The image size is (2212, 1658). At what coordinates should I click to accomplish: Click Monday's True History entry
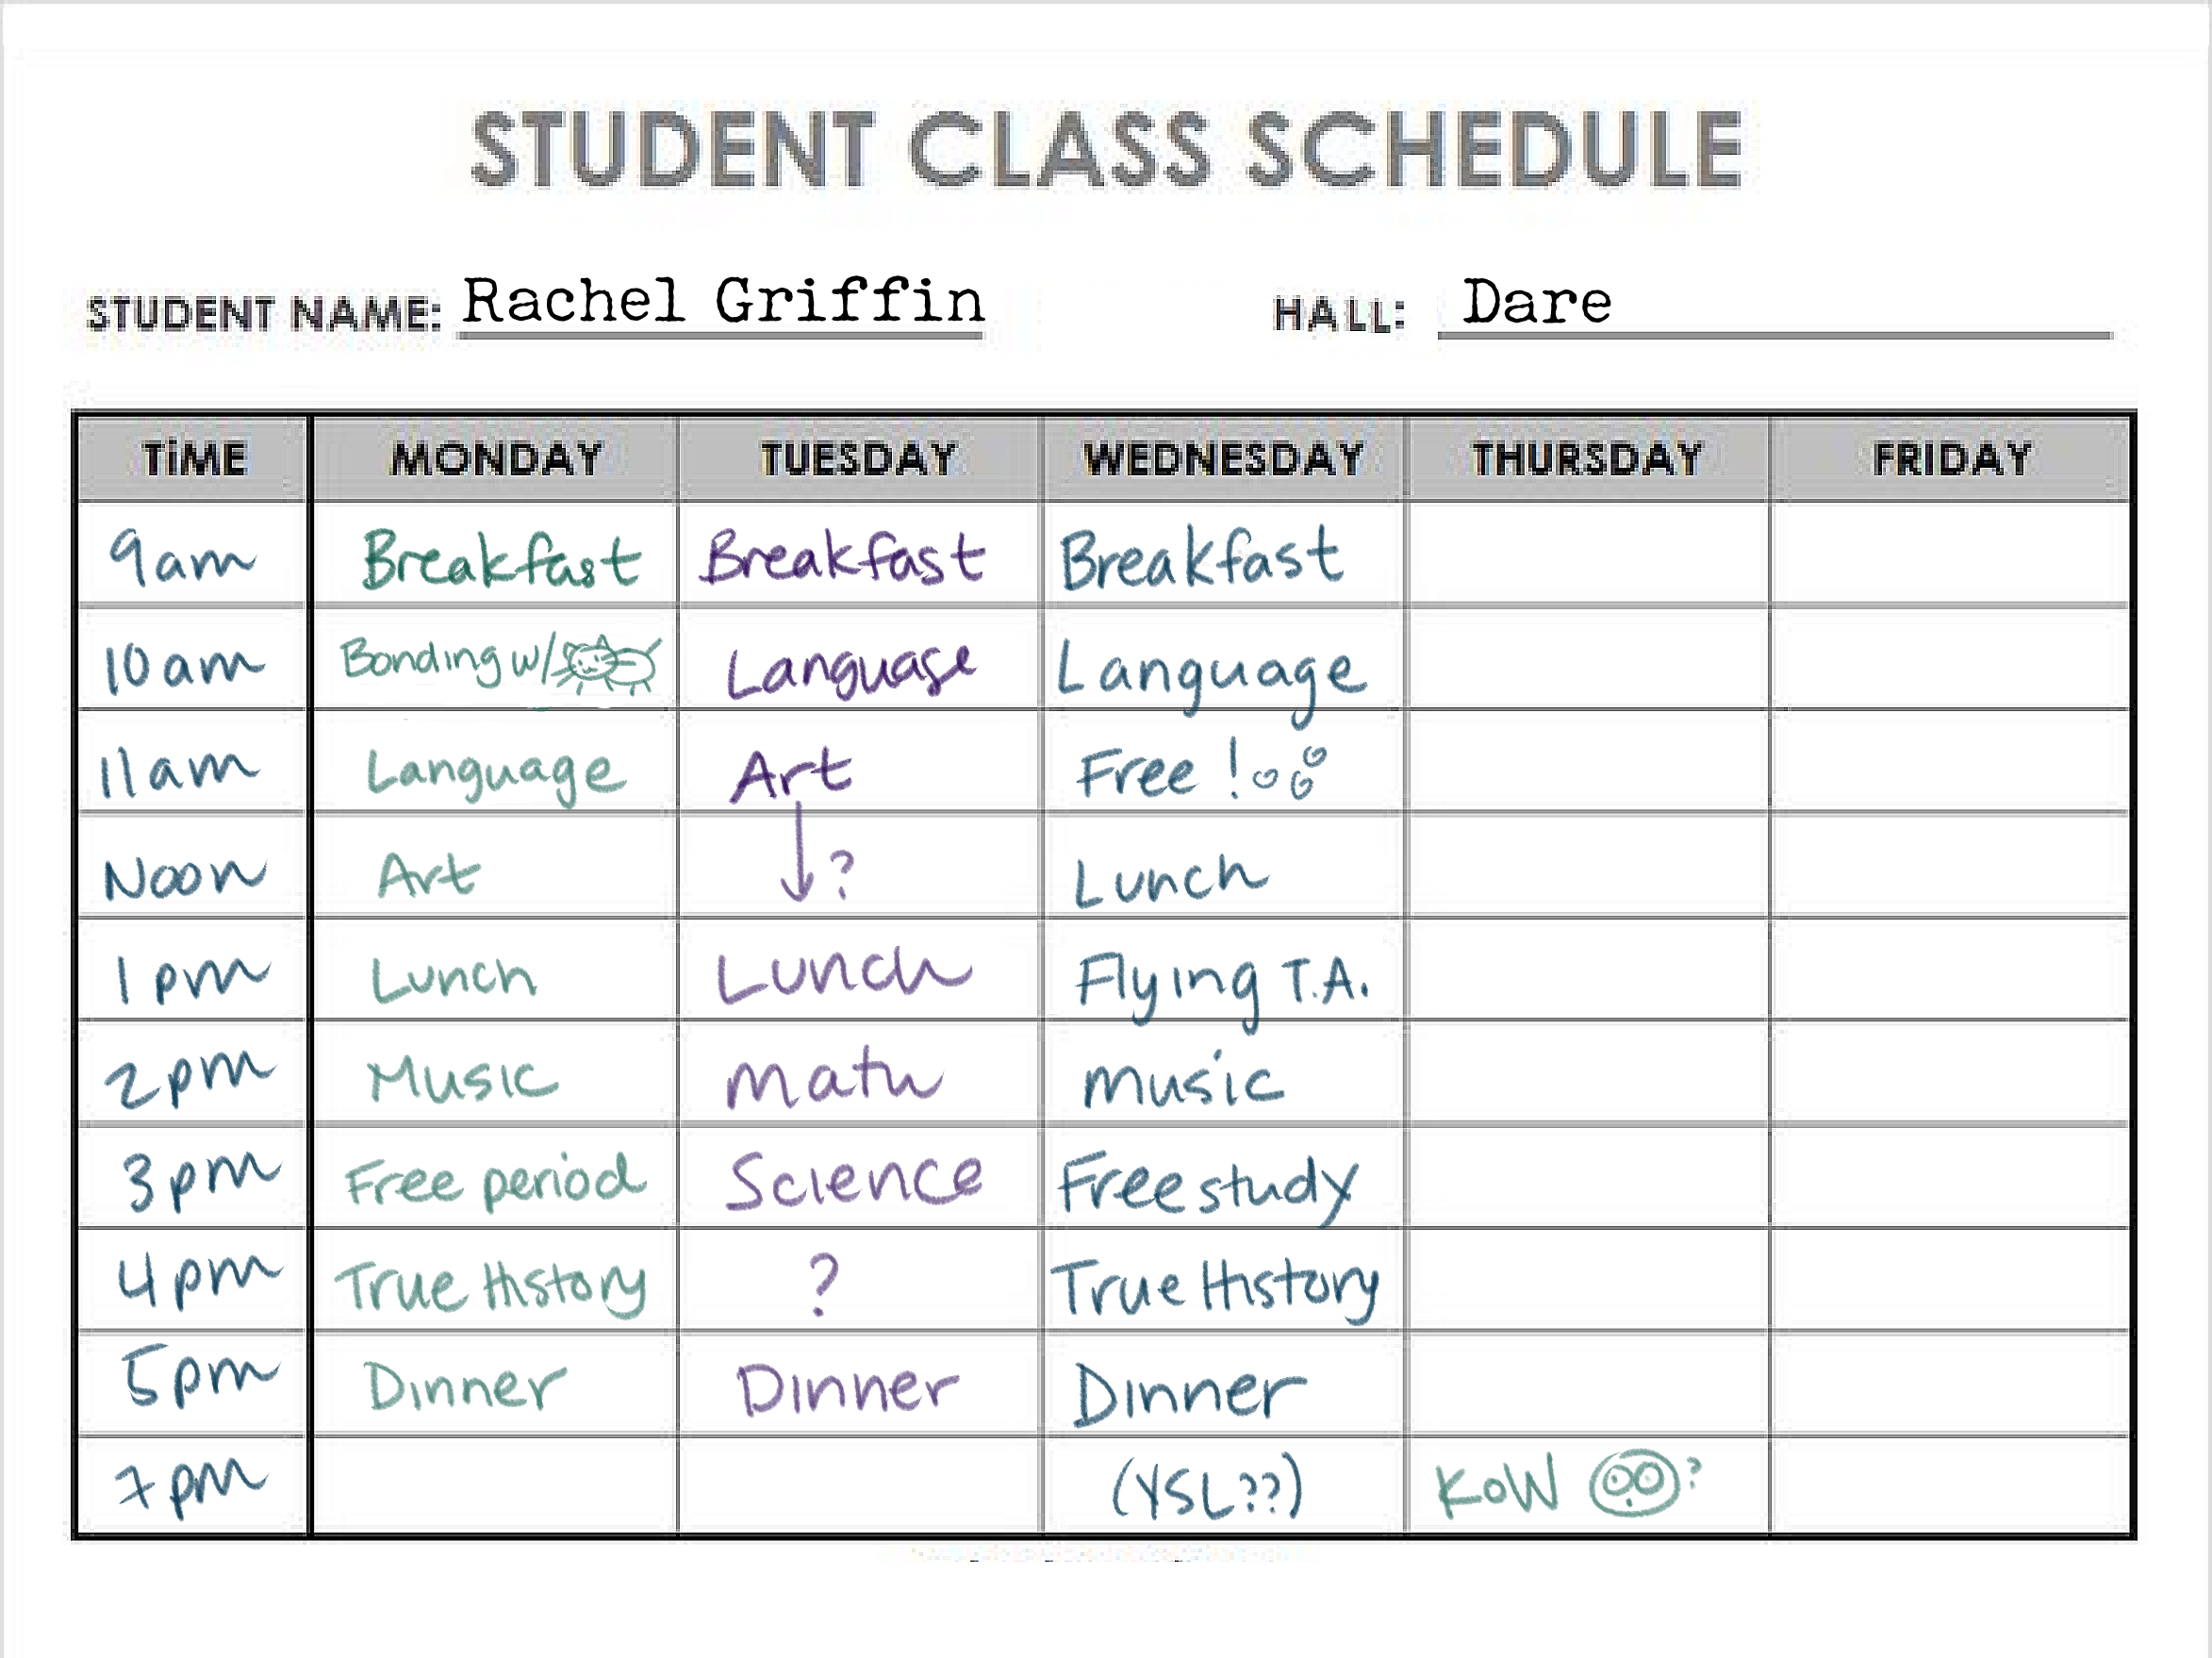(491, 1286)
